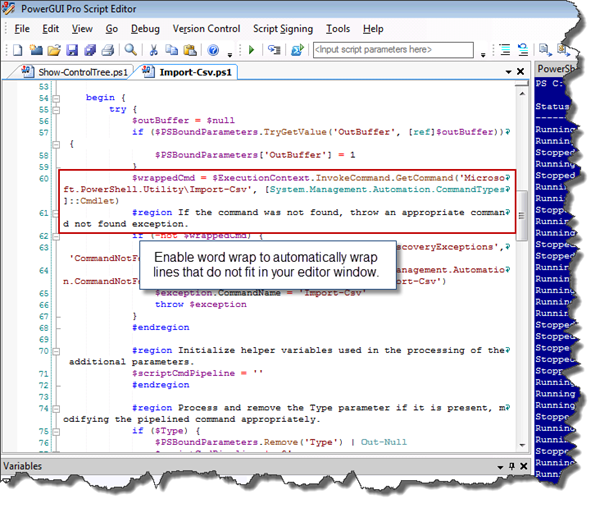Click the Find magnifier icon
Screen dimensions: 600x508
(x=131, y=50)
